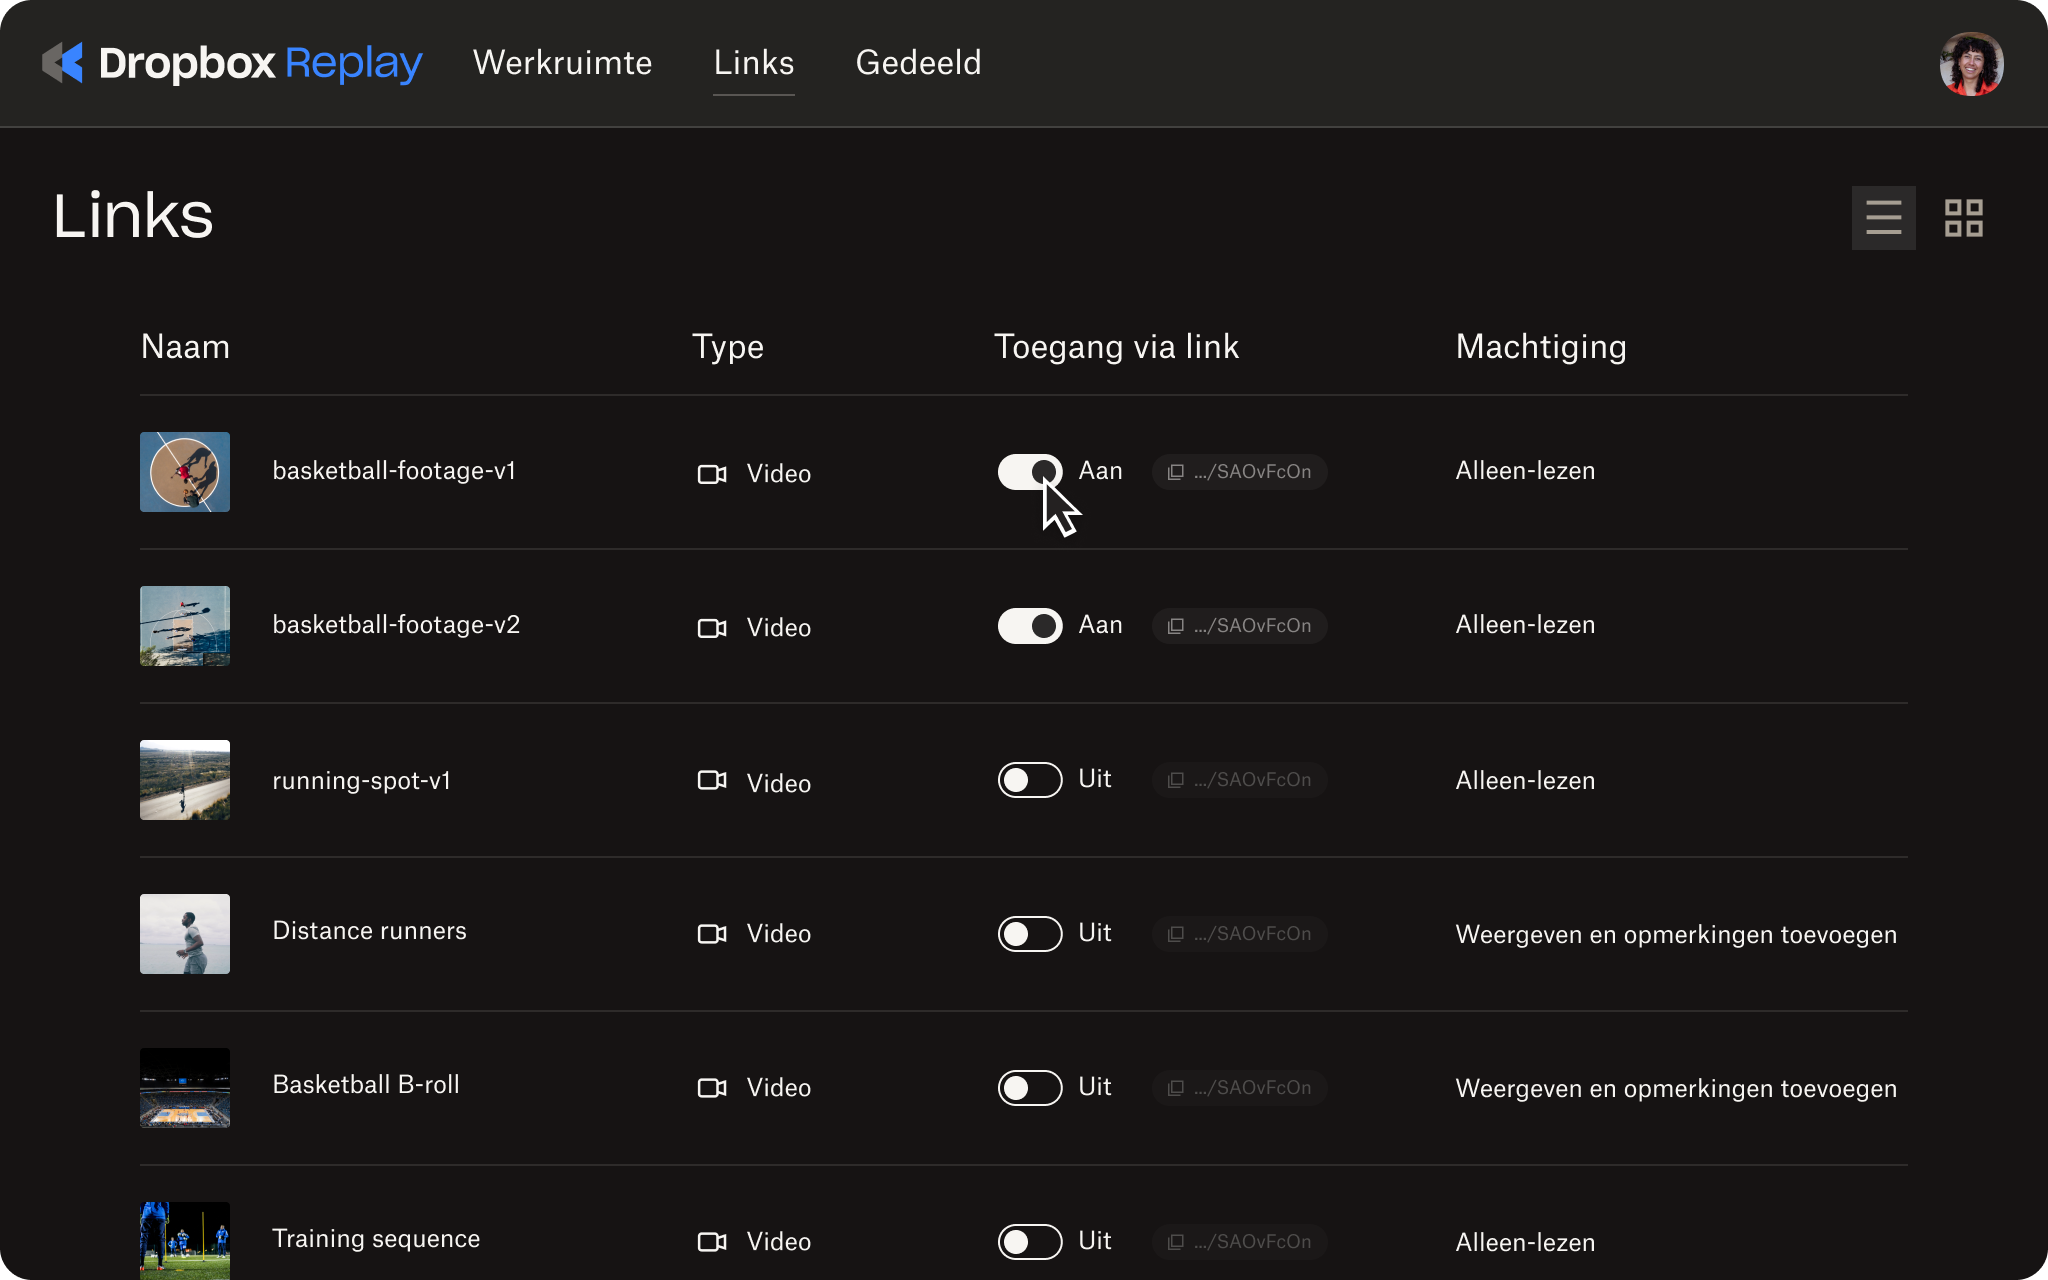
Task: Click the video camera icon for basketball-footage-v2
Action: (712, 628)
